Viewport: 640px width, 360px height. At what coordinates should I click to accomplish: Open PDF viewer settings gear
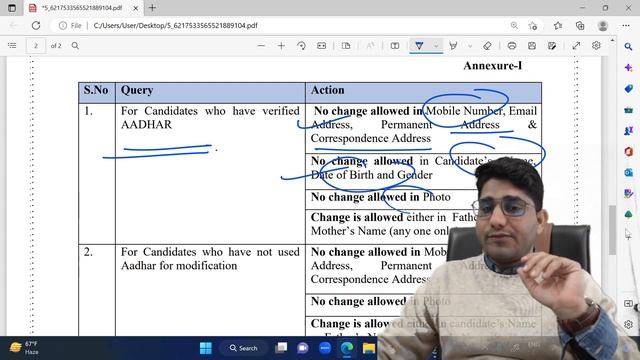pos(596,45)
